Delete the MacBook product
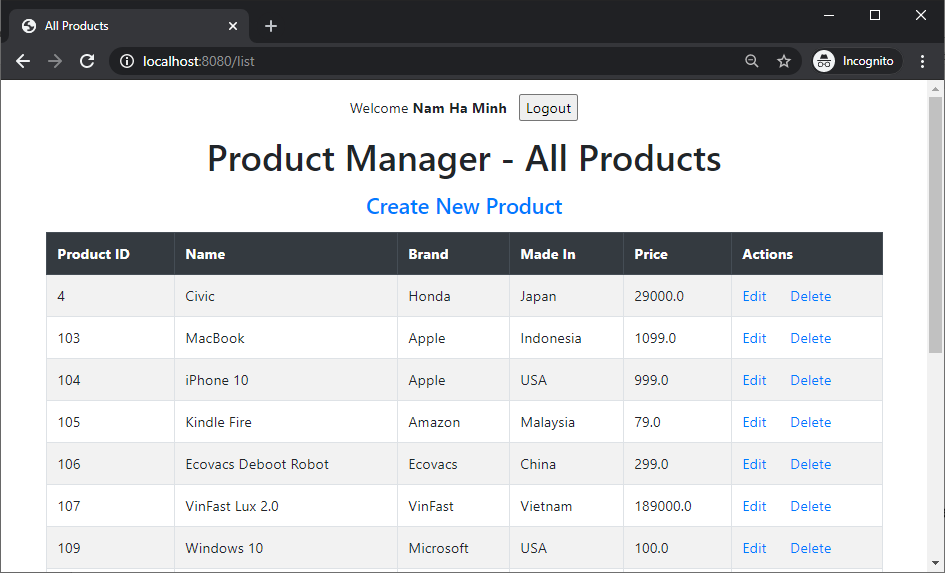The image size is (945, 573). 811,338
